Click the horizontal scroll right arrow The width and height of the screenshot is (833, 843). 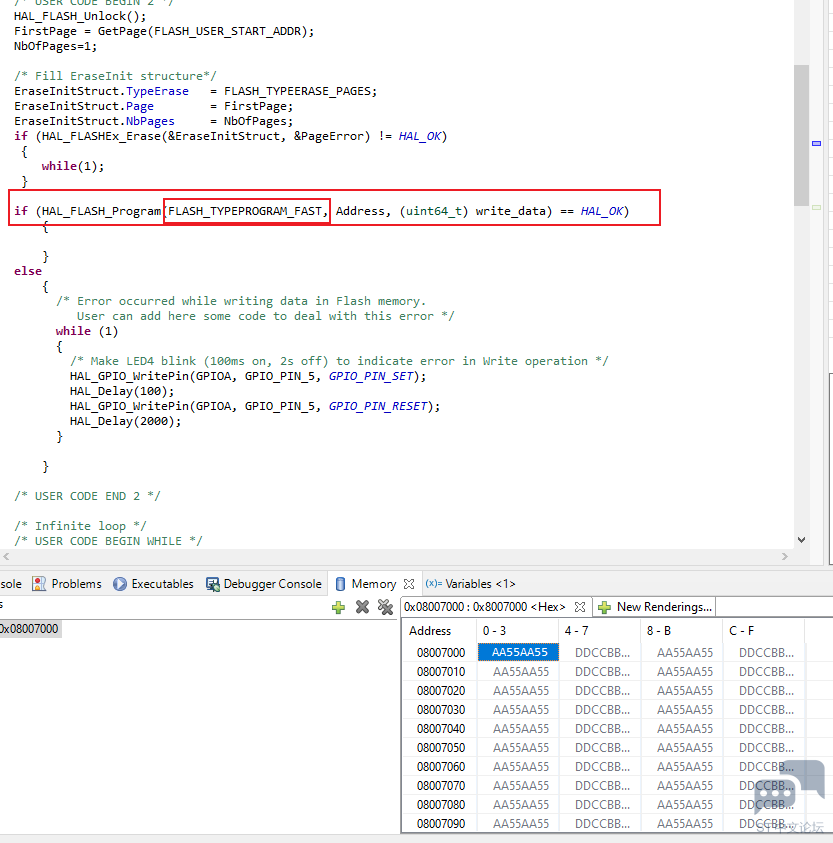coord(785,556)
